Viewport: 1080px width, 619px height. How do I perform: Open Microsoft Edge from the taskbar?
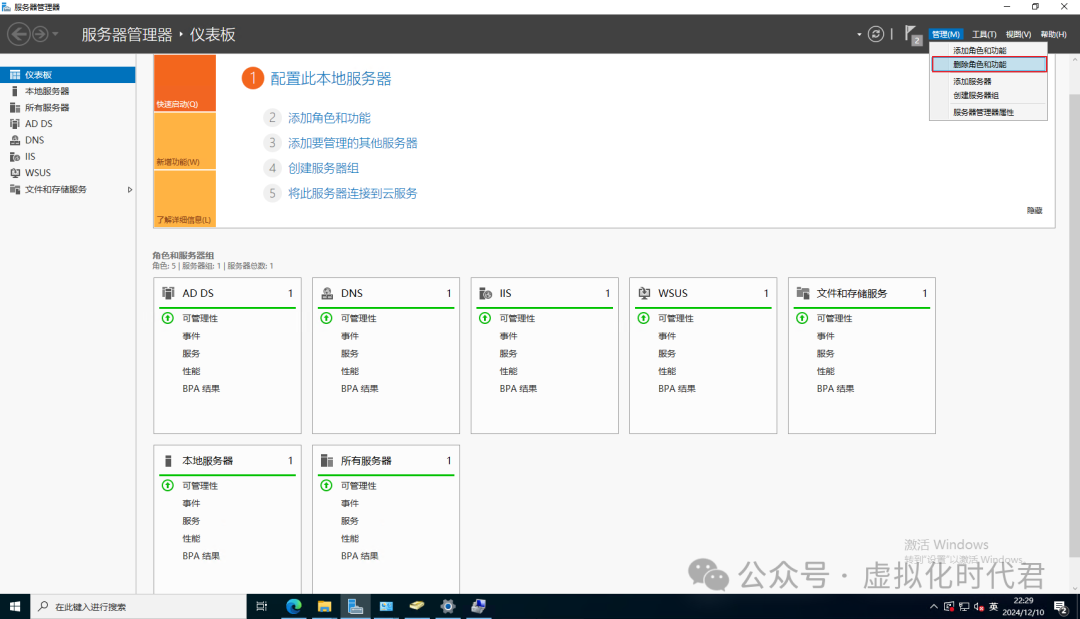pyautogui.click(x=294, y=606)
